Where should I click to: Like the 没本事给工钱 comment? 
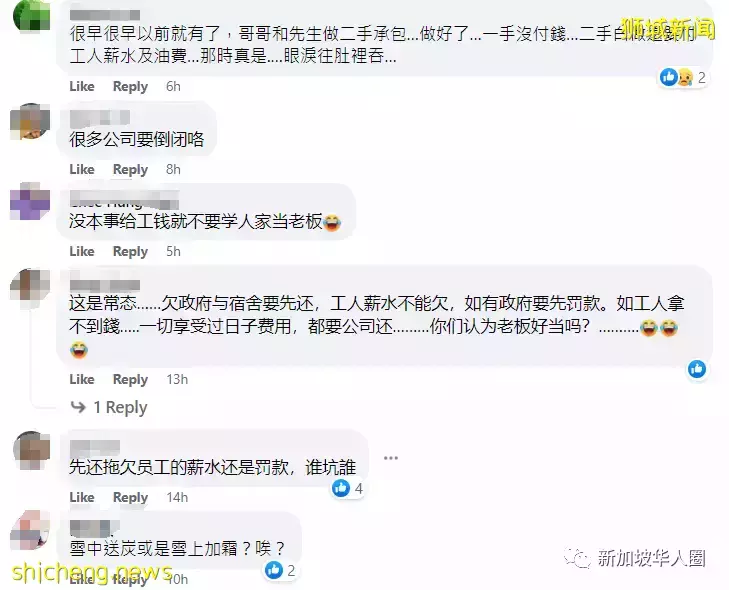(x=82, y=252)
